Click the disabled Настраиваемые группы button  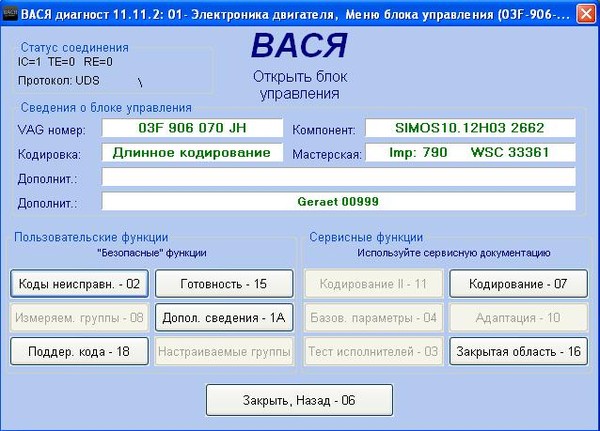pyautogui.click(x=224, y=351)
